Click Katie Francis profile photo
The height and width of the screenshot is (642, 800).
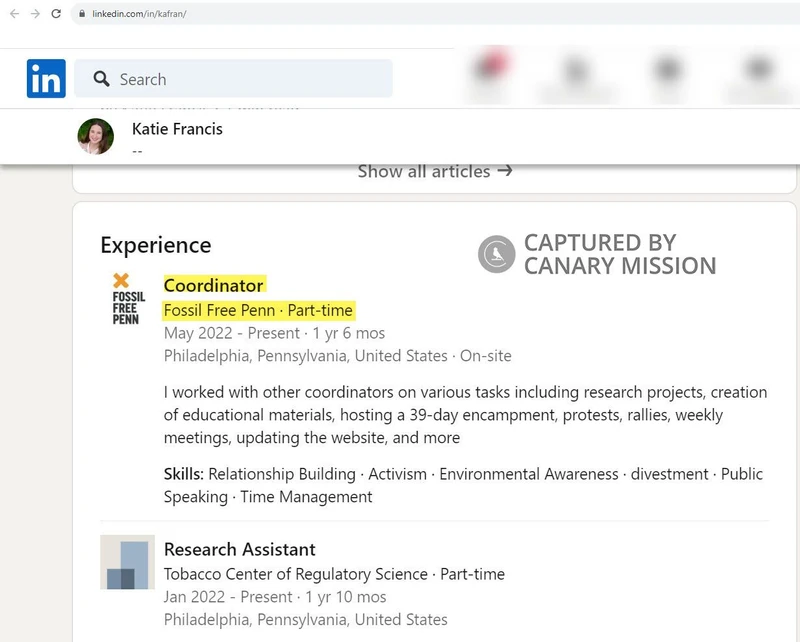pos(95,136)
